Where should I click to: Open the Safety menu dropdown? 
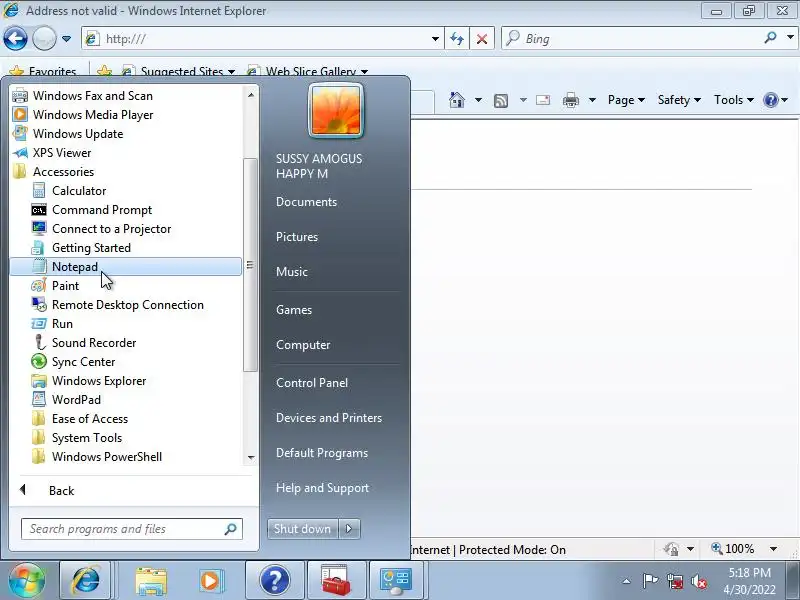pos(679,100)
